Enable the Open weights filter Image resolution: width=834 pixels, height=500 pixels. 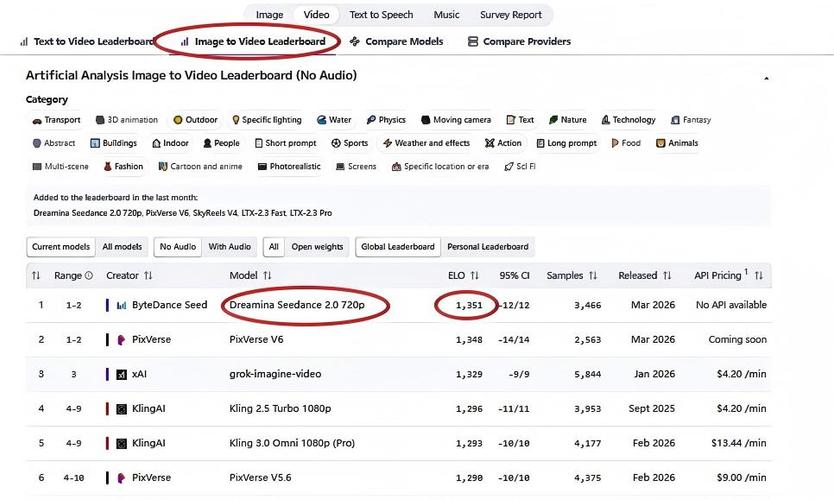[317, 247]
